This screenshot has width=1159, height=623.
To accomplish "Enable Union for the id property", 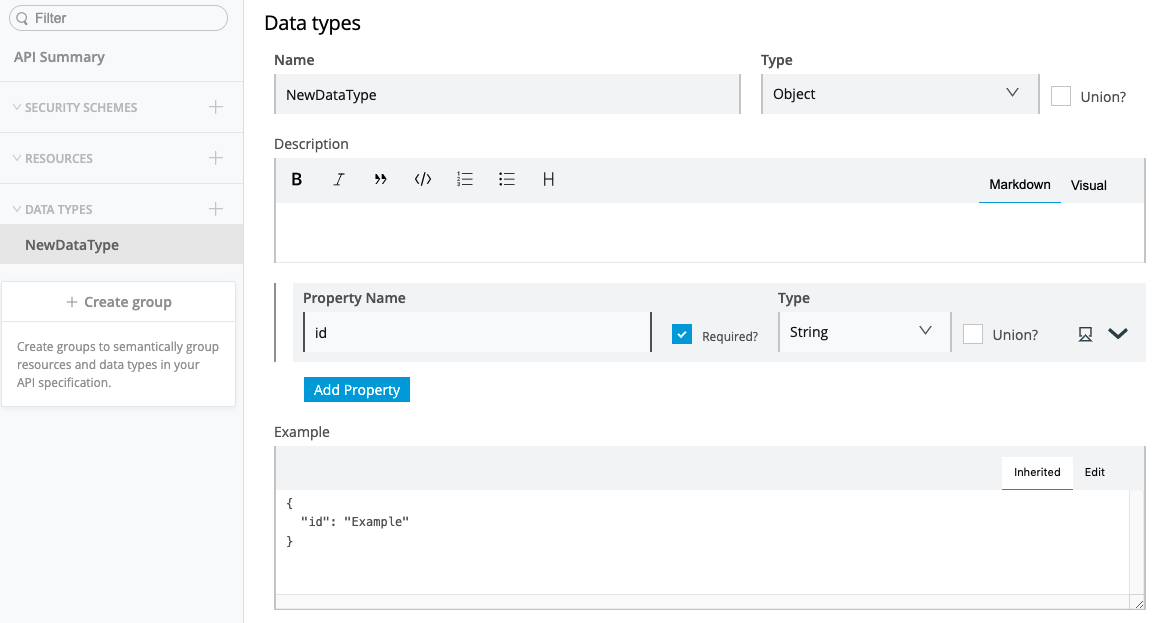I will [x=973, y=335].
